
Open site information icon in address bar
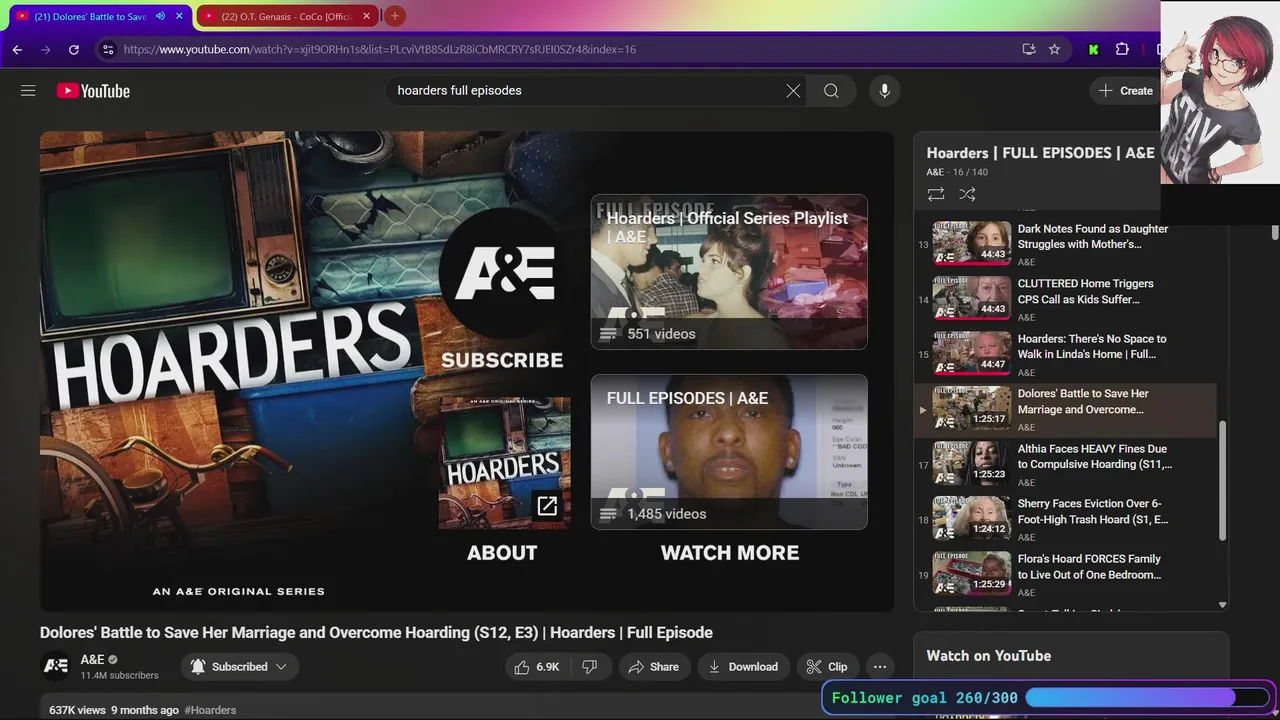click(x=108, y=49)
